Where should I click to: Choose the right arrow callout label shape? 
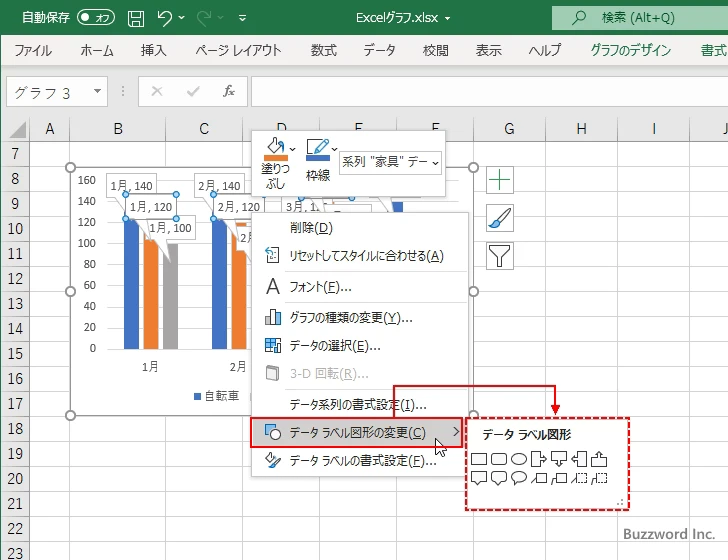pyautogui.click(x=539, y=459)
